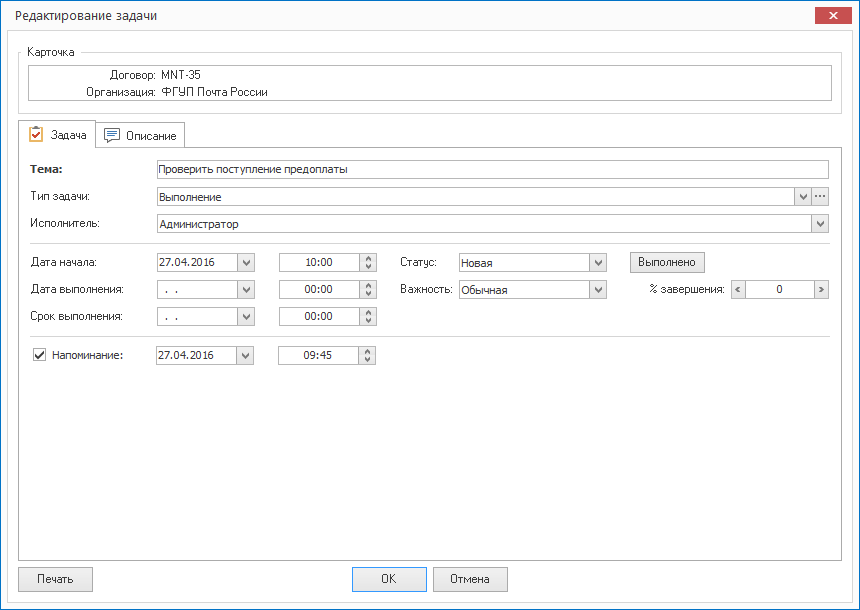Open the Дата начала calendar dropdown
This screenshot has width=860, height=610.
(246, 262)
